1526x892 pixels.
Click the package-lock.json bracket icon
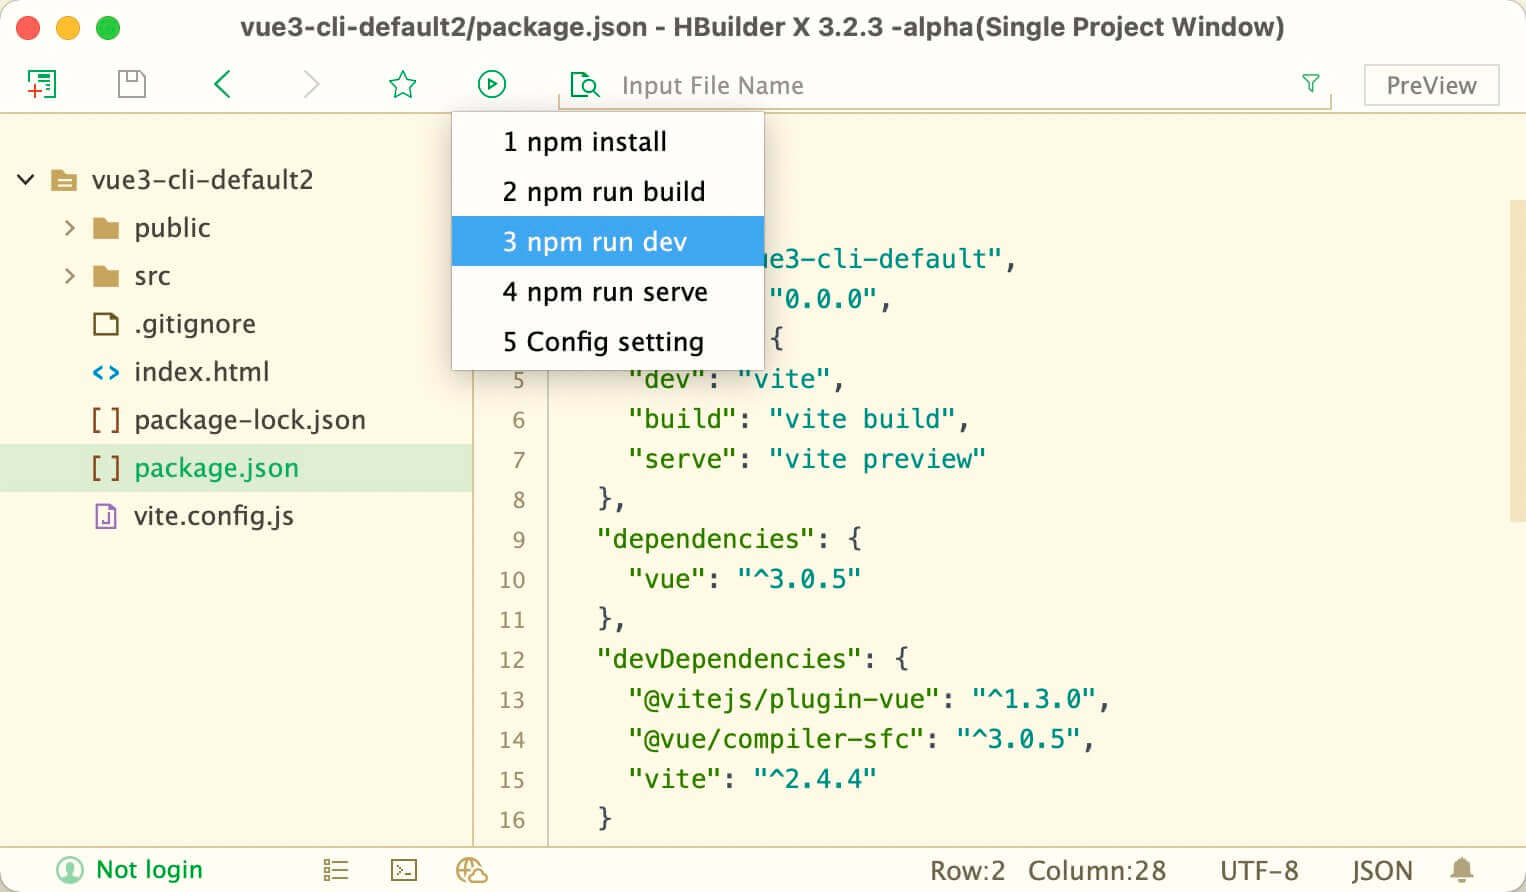point(106,420)
